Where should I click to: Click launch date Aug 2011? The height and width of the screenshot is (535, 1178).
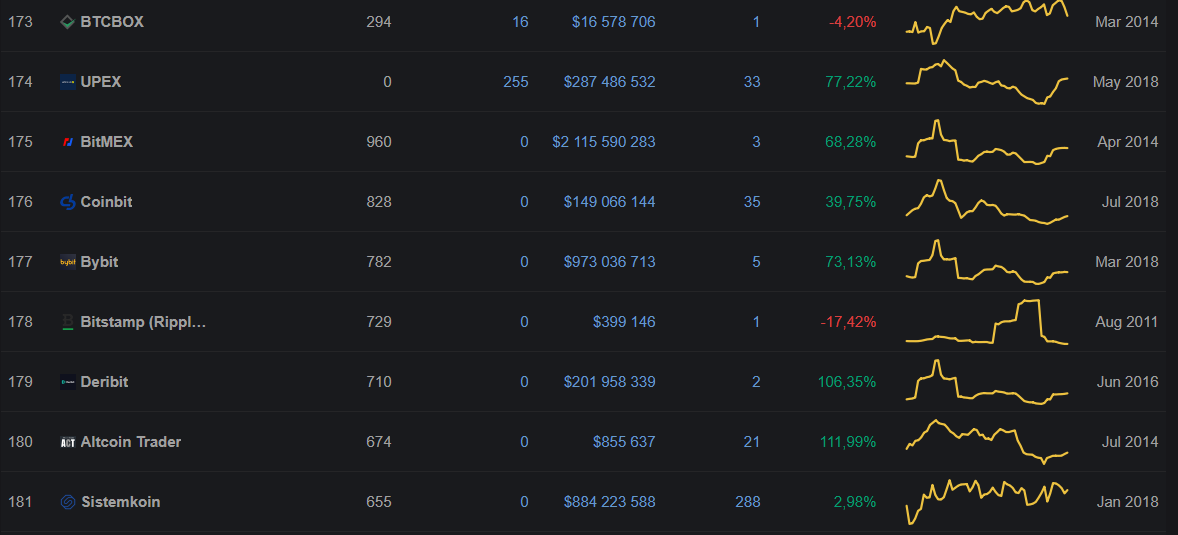coord(1126,322)
